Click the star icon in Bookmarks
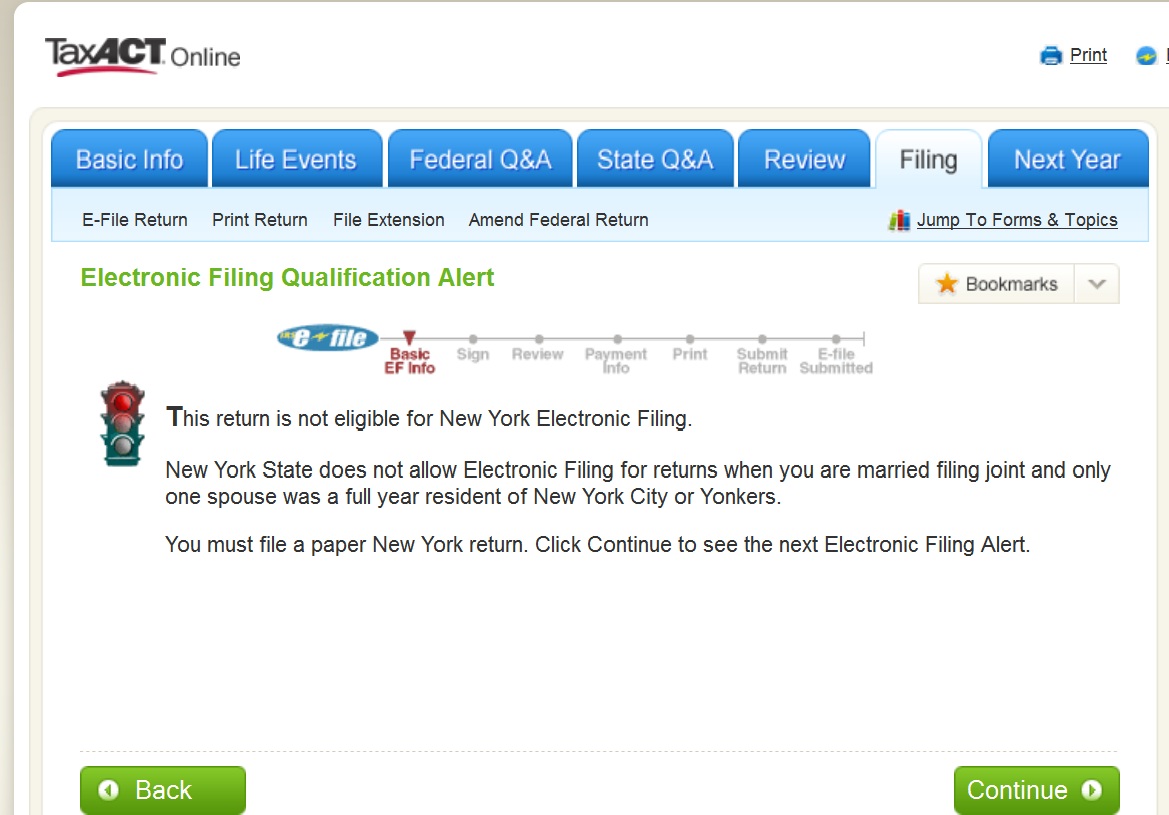The image size is (1169, 815). pos(947,283)
